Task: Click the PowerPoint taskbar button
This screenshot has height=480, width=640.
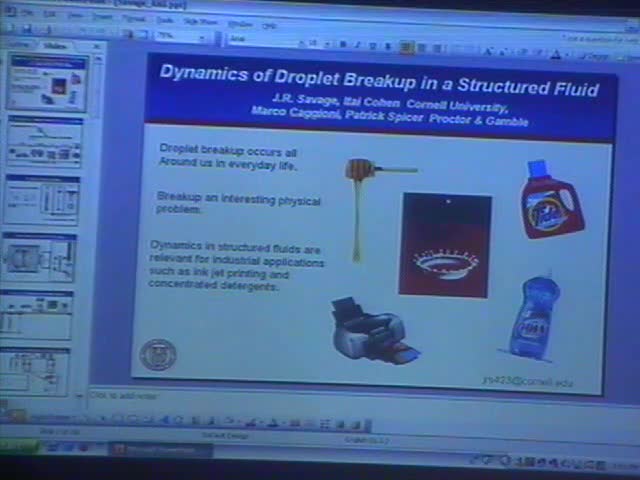Action: pyautogui.click(x=161, y=450)
